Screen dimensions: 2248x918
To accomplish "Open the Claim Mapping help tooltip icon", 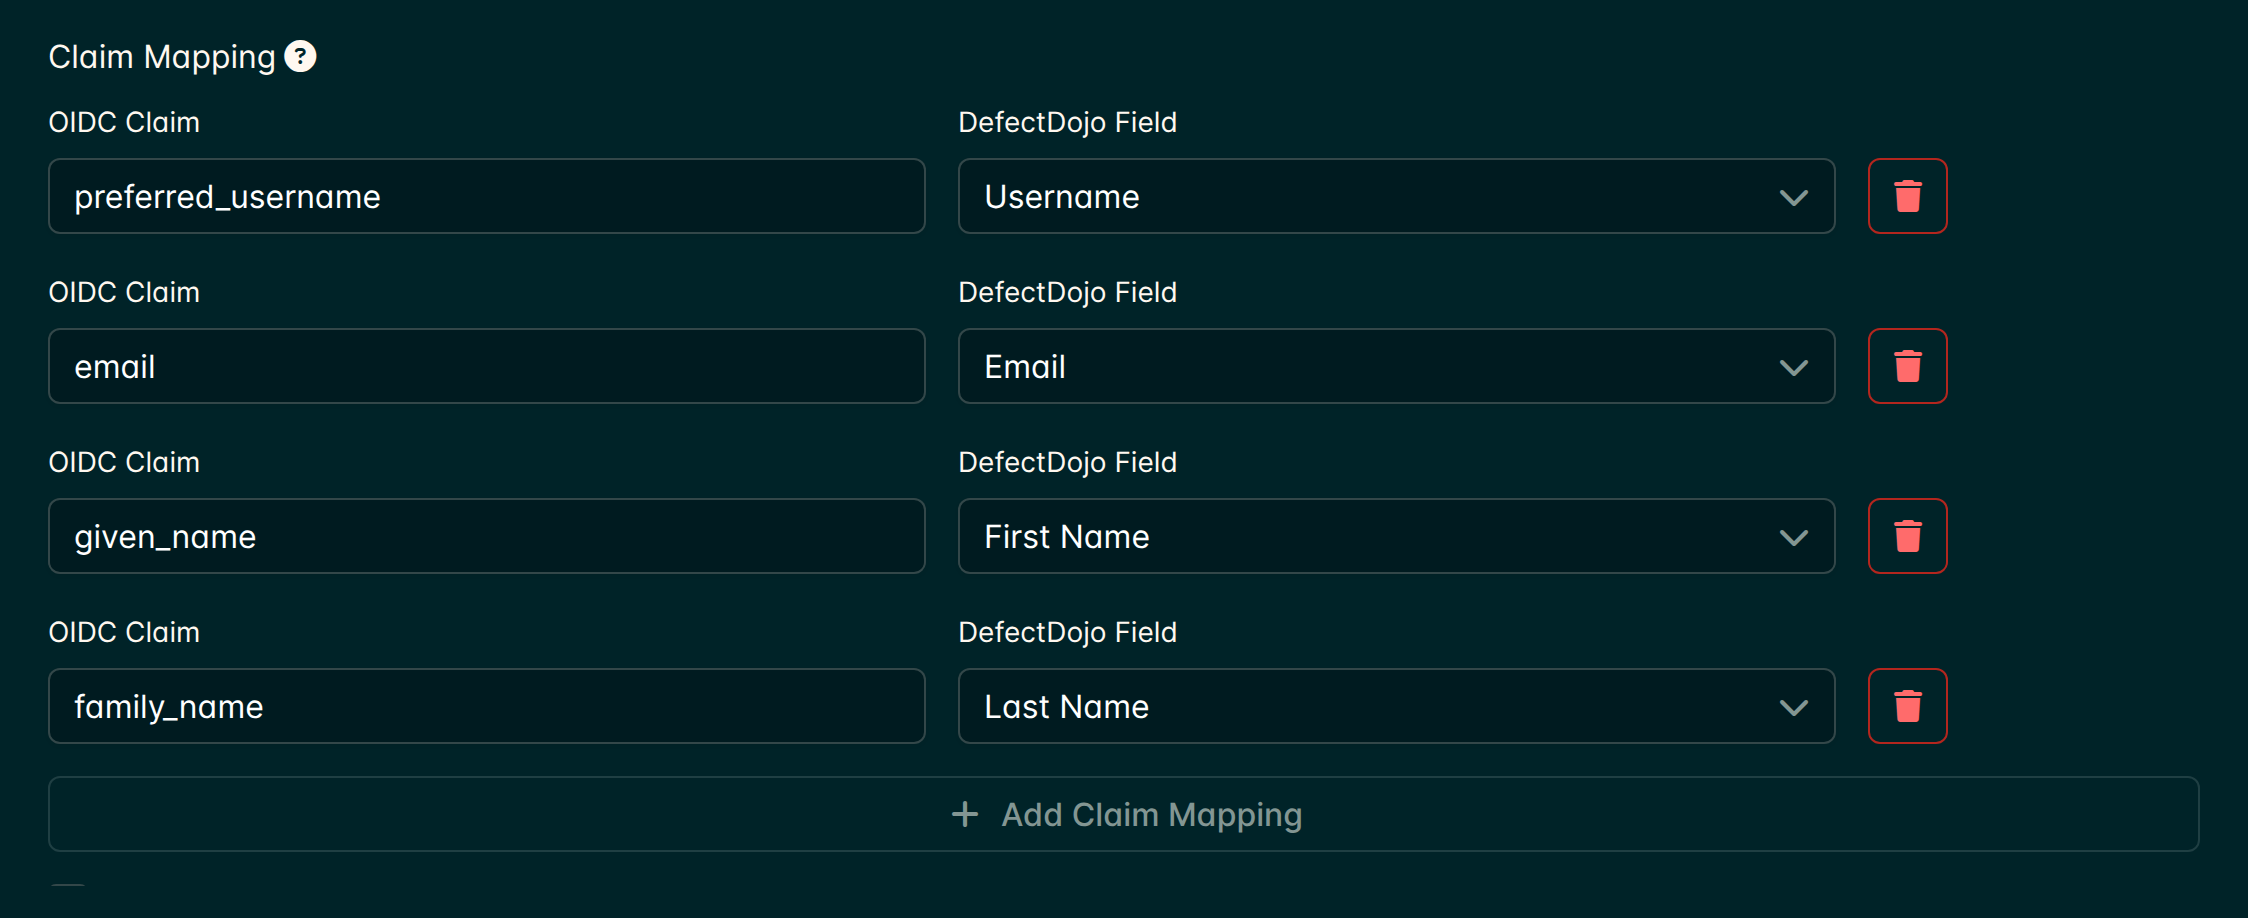I will (300, 56).
